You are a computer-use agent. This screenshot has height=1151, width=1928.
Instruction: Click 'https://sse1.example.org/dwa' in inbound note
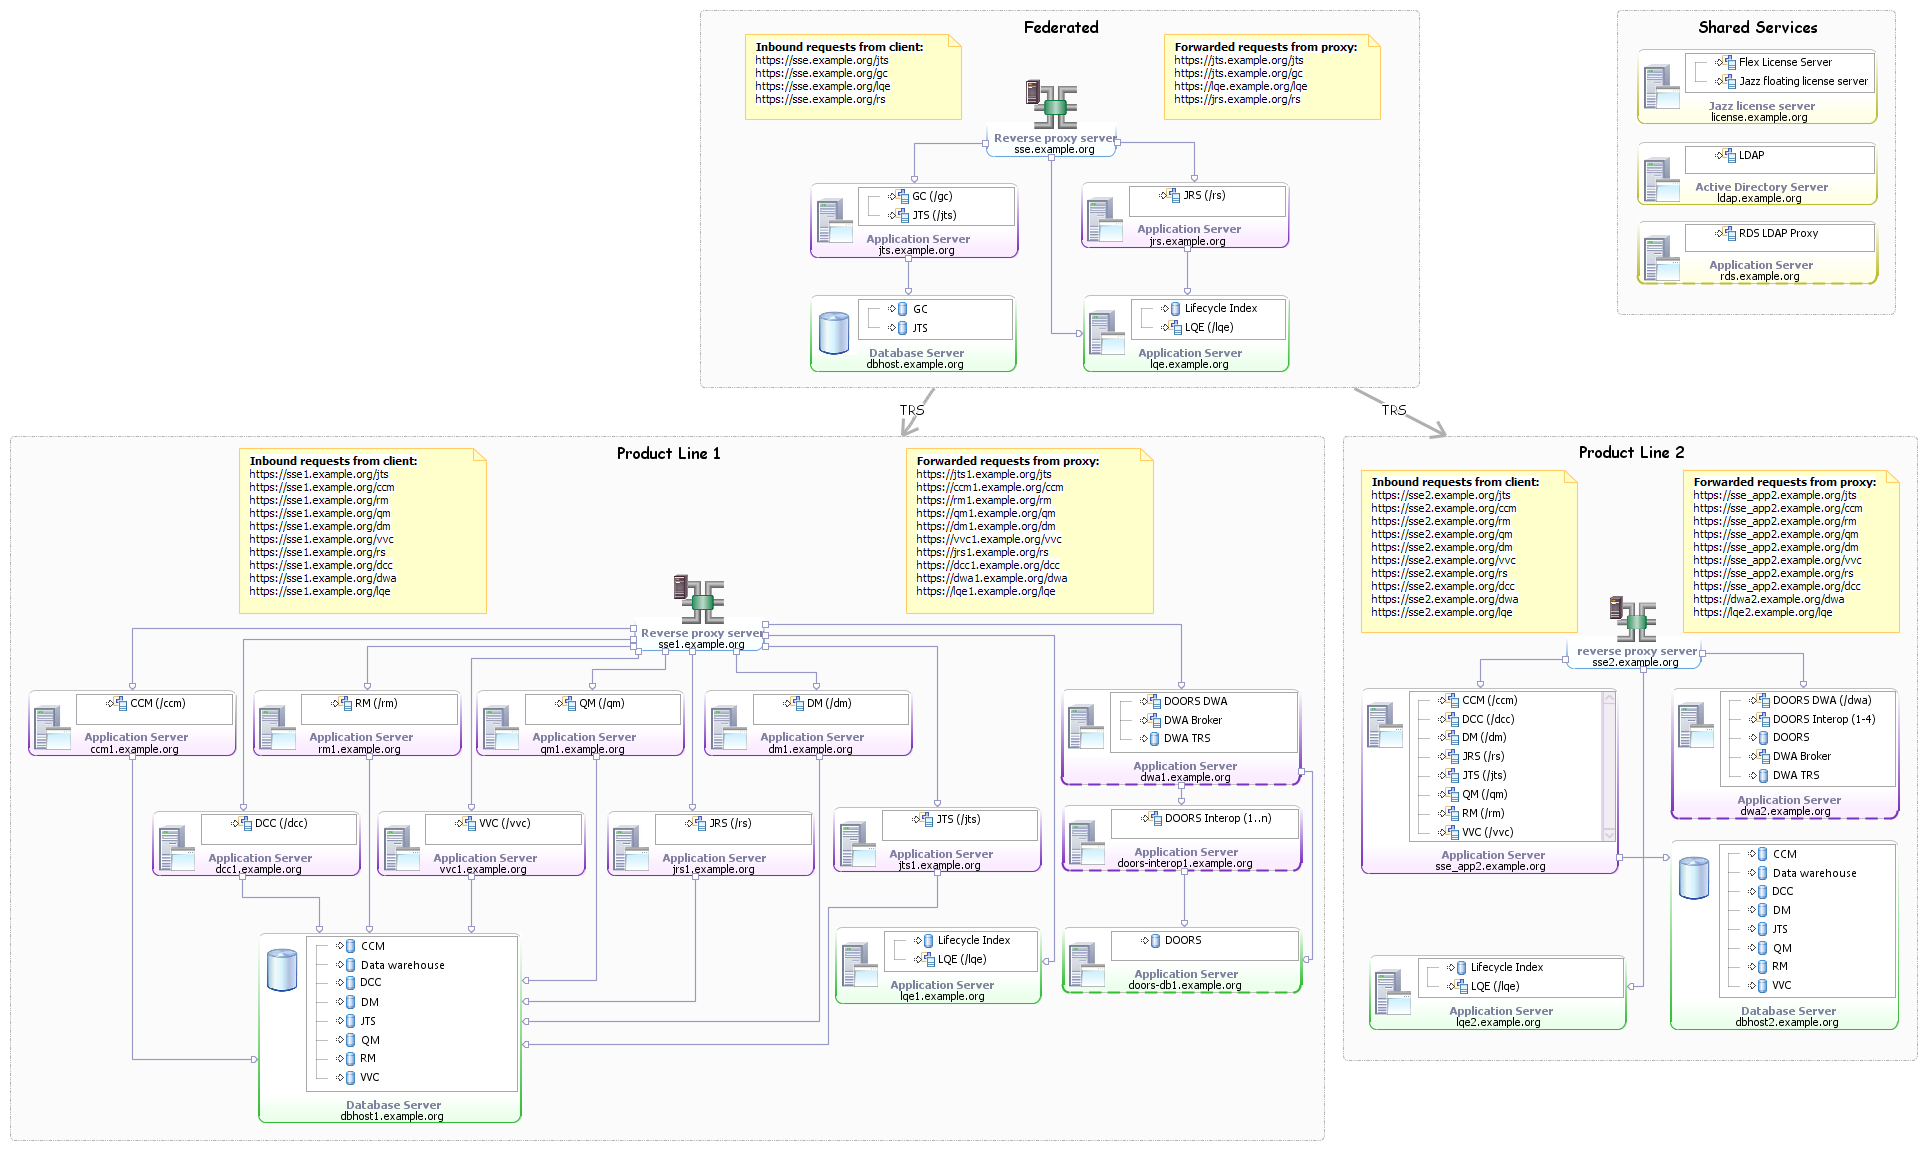tap(322, 578)
